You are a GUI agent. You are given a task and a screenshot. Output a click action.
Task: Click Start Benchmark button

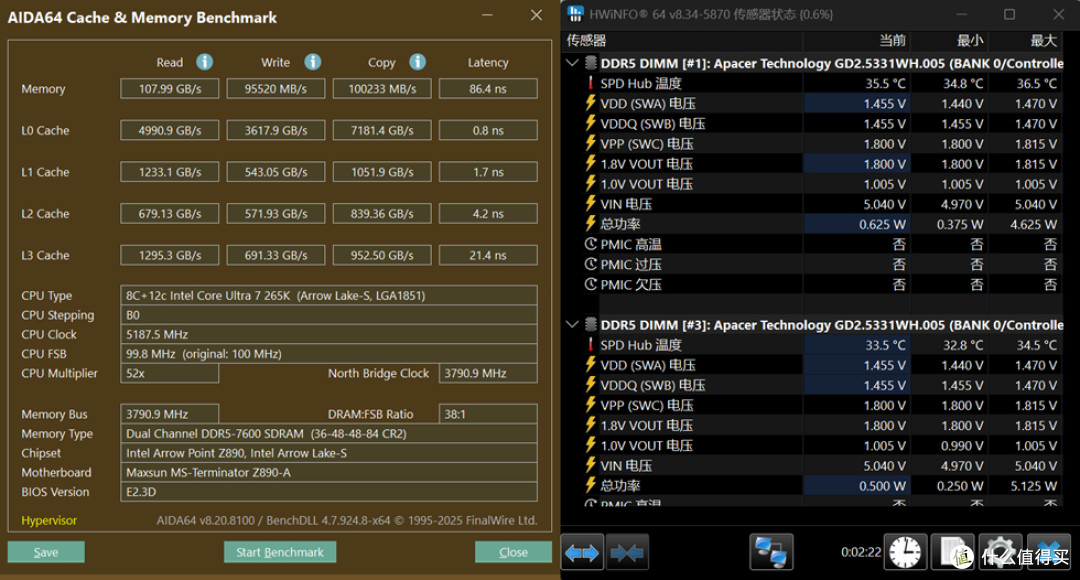(x=280, y=552)
